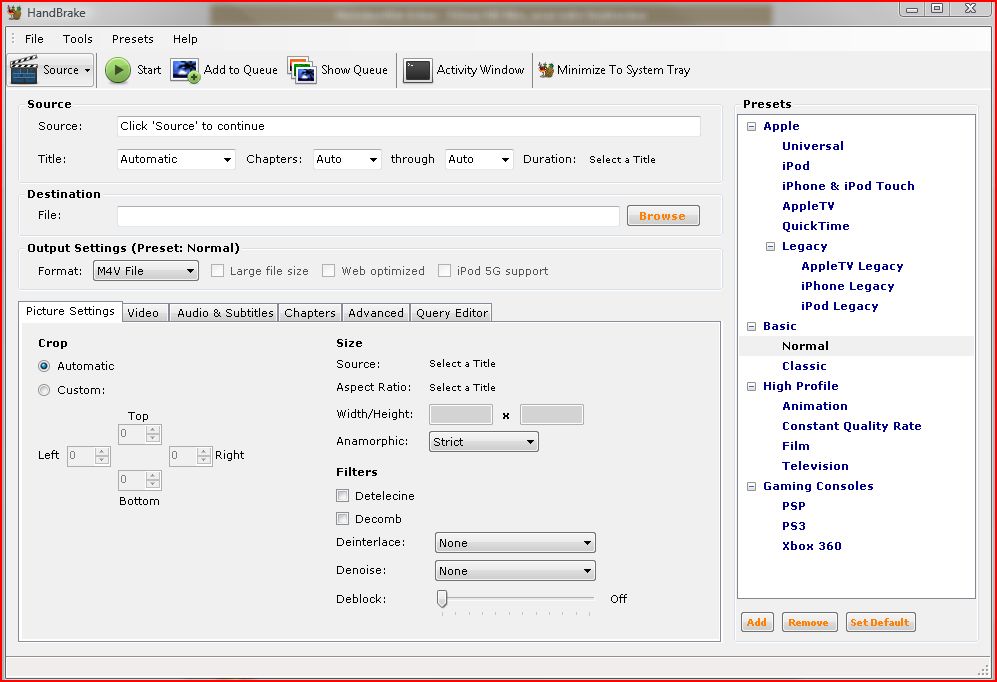
Task: Check the Detelecine filter
Action: (x=343, y=496)
